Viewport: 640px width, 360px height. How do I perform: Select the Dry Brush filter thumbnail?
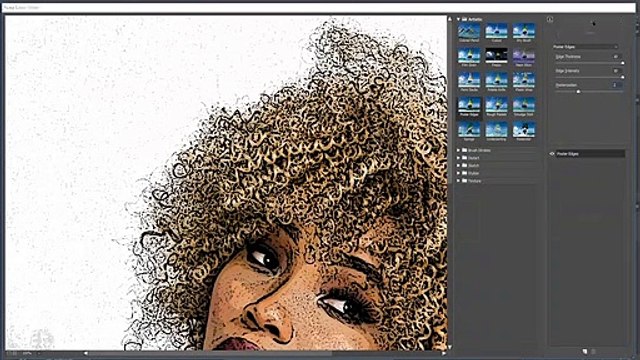click(x=524, y=31)
